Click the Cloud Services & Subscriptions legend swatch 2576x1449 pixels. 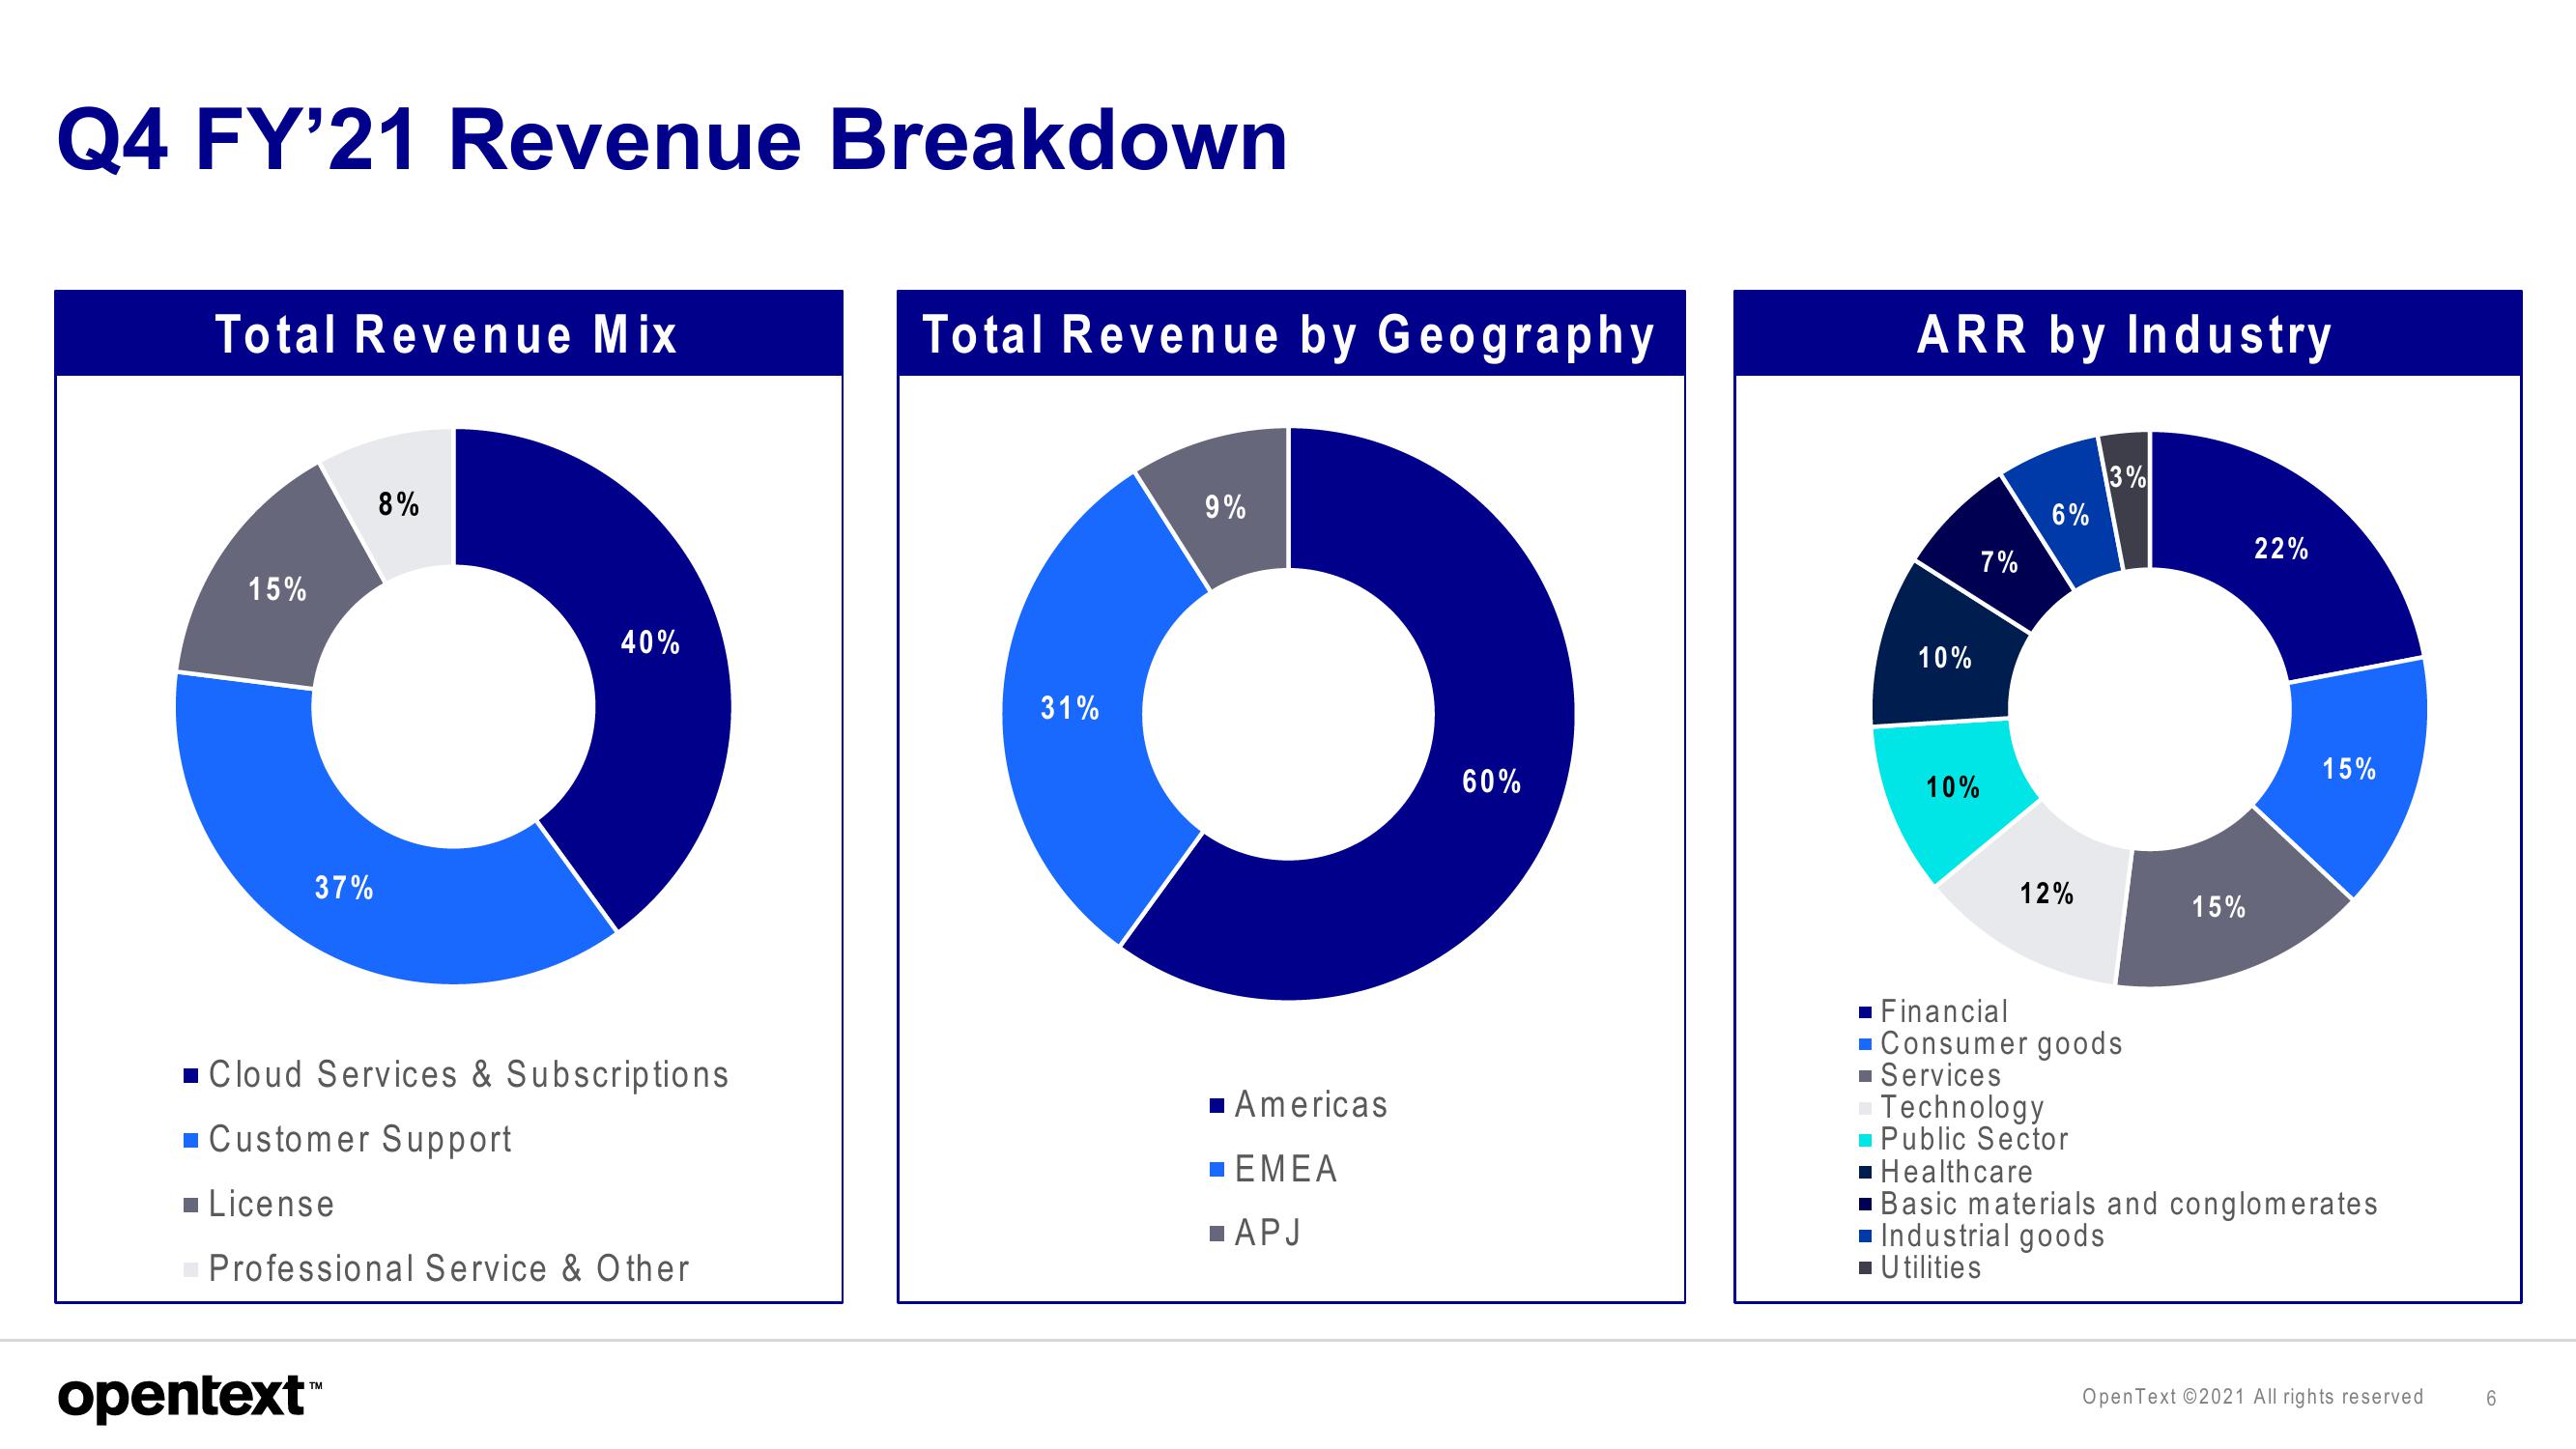click(x=192, y=1076)
